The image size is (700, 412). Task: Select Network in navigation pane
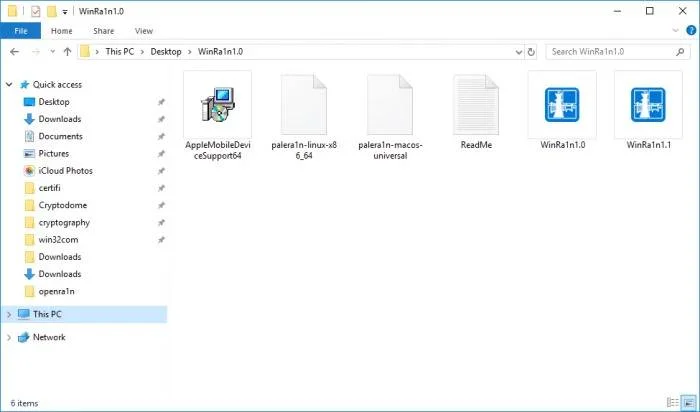pos(49,337)
